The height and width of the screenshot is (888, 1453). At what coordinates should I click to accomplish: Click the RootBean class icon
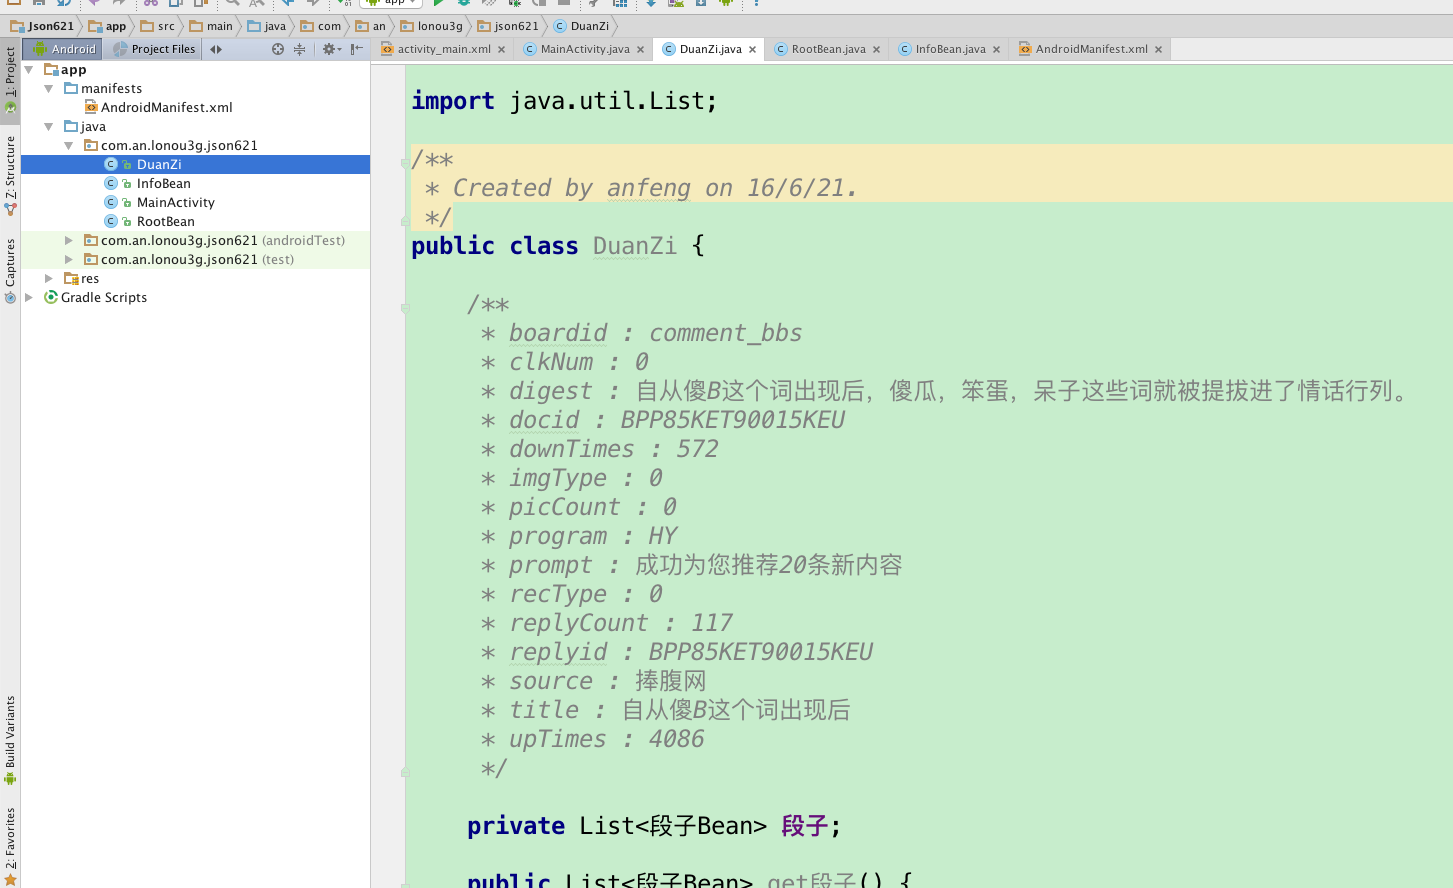point(111,222)
